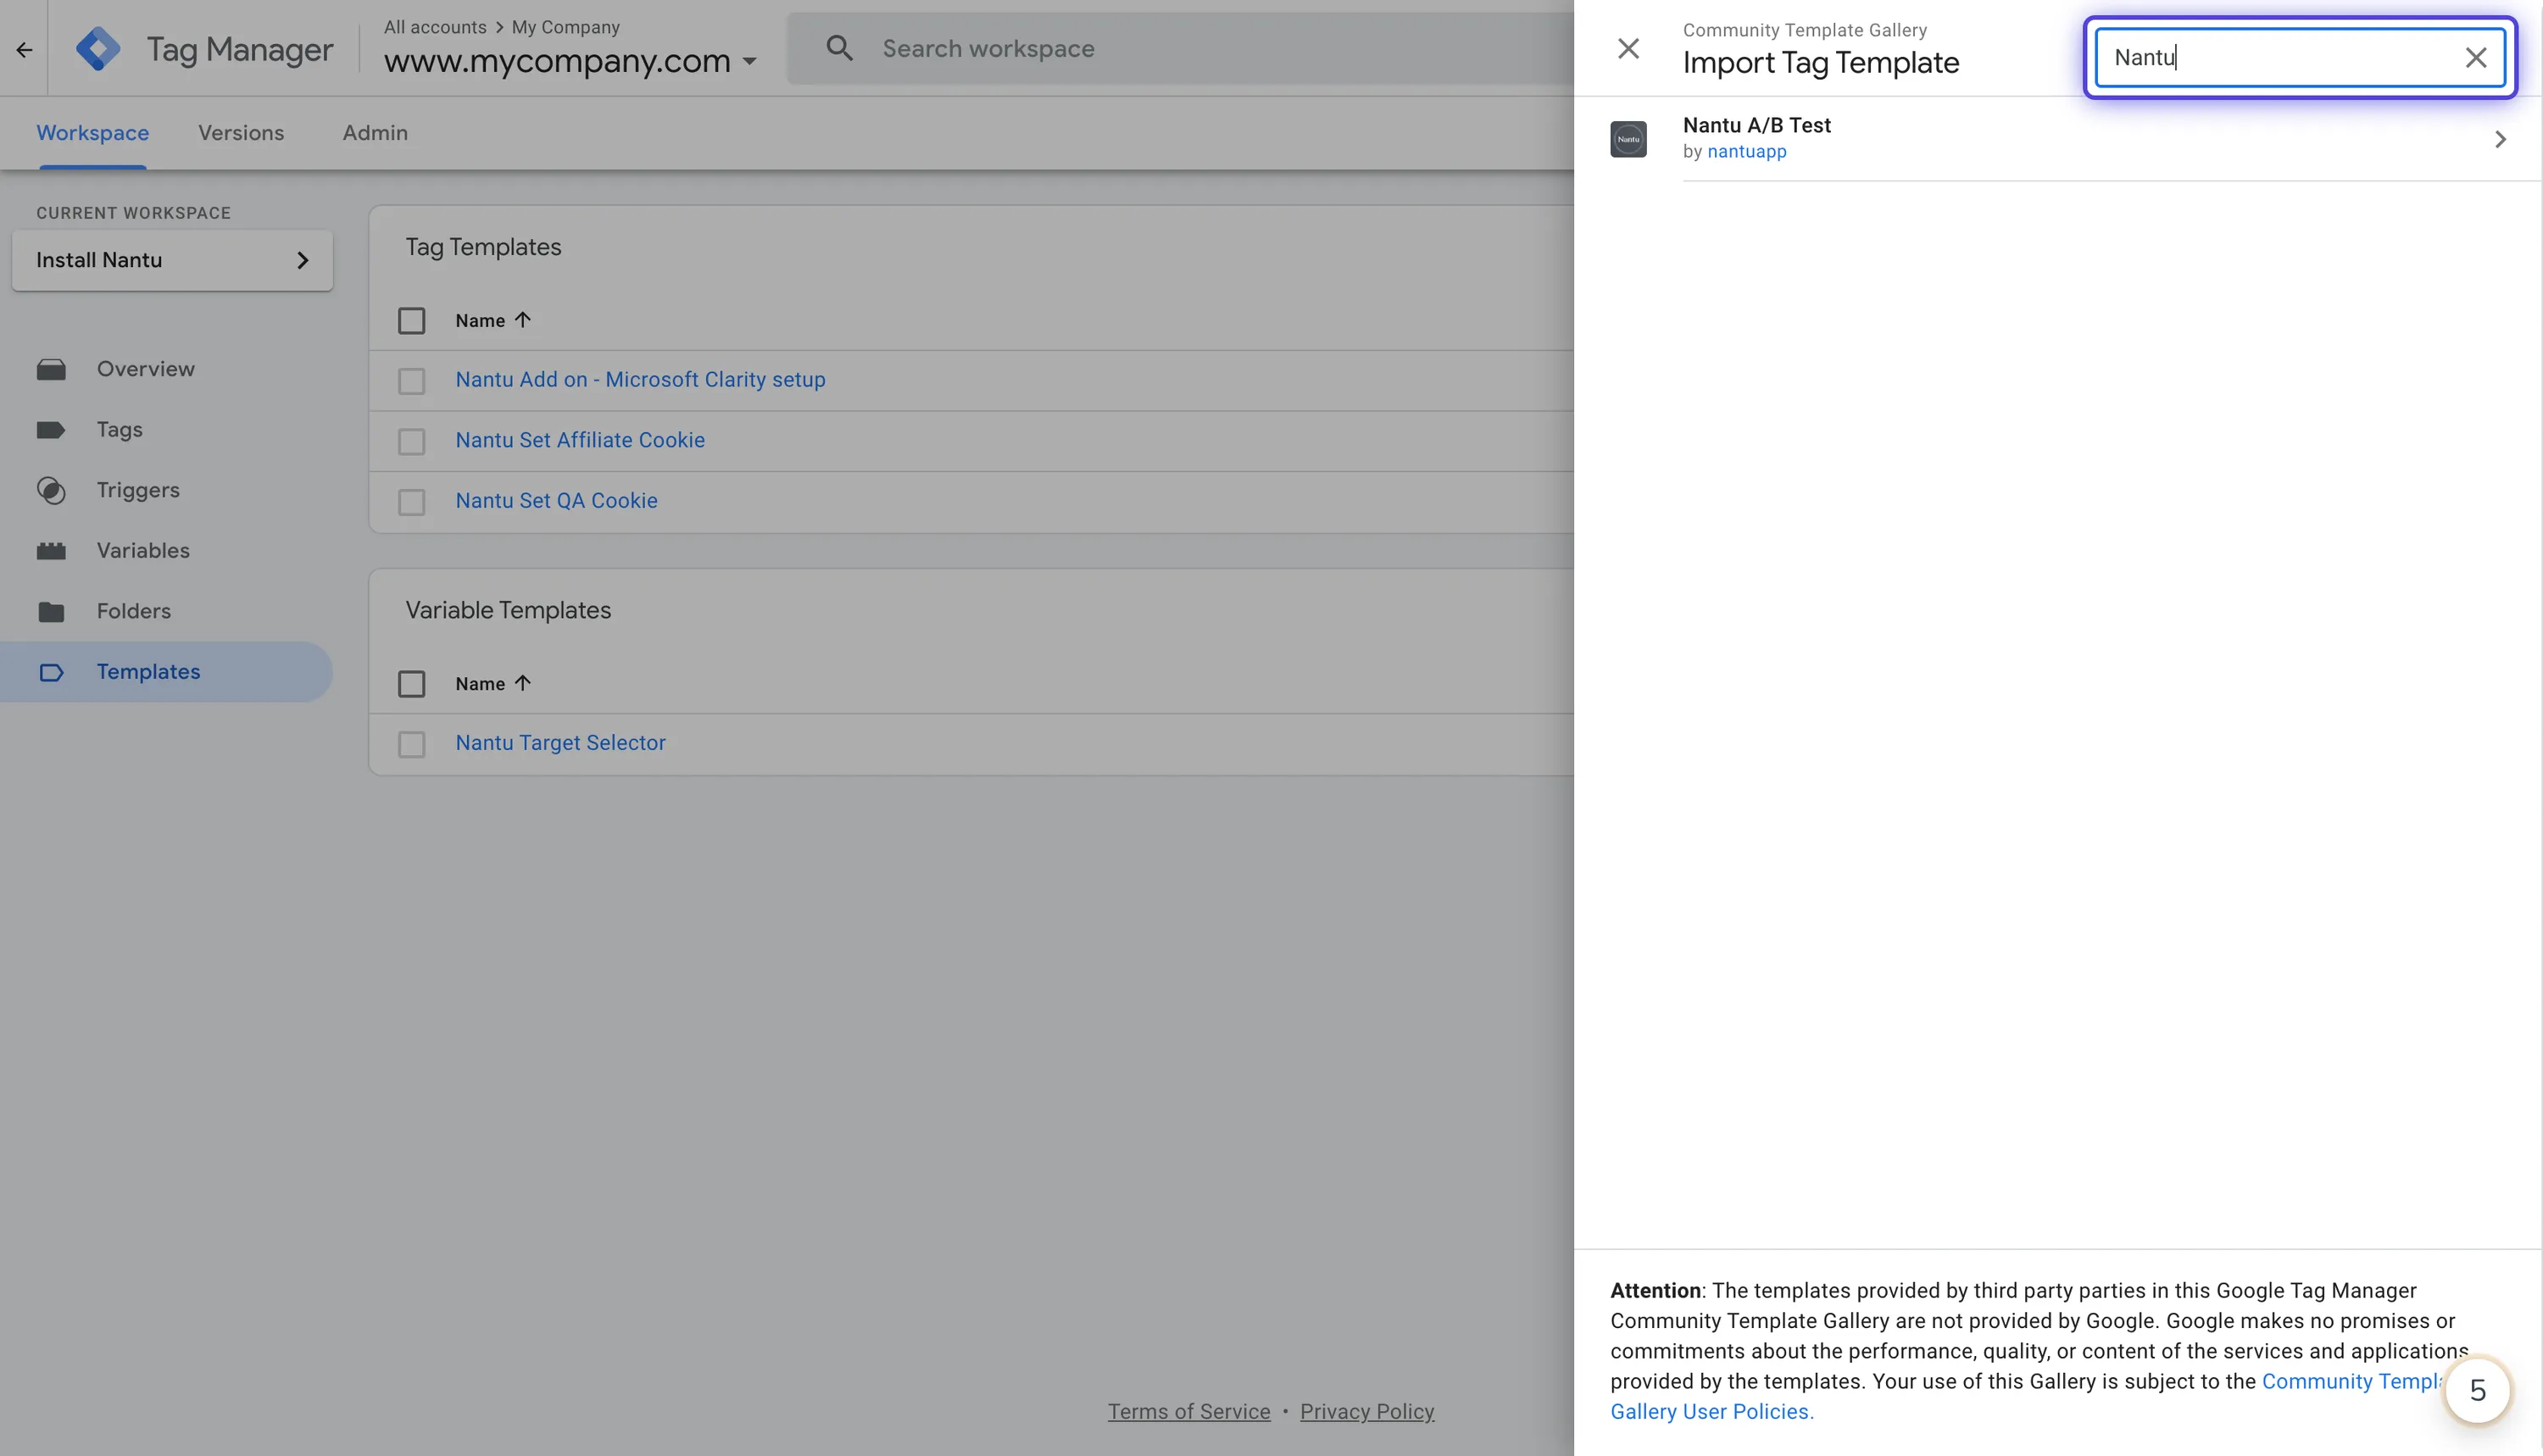The height and width of the screenshot is (1456, 2543).
Task: Click the Tags sidebar icon
Action: (x=51, y=430)
